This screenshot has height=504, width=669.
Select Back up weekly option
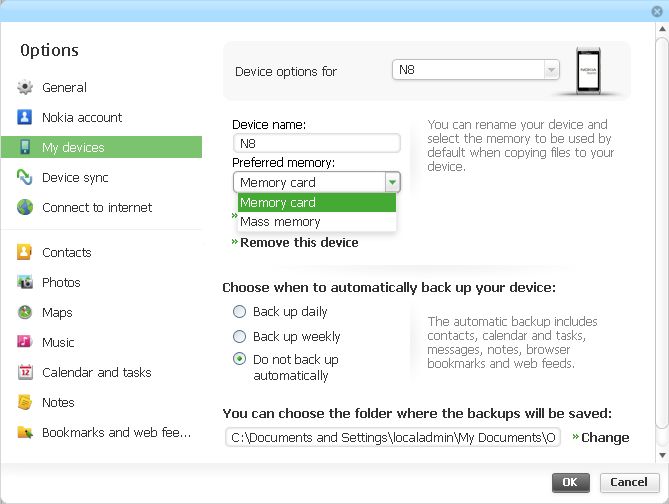point(239,337)
